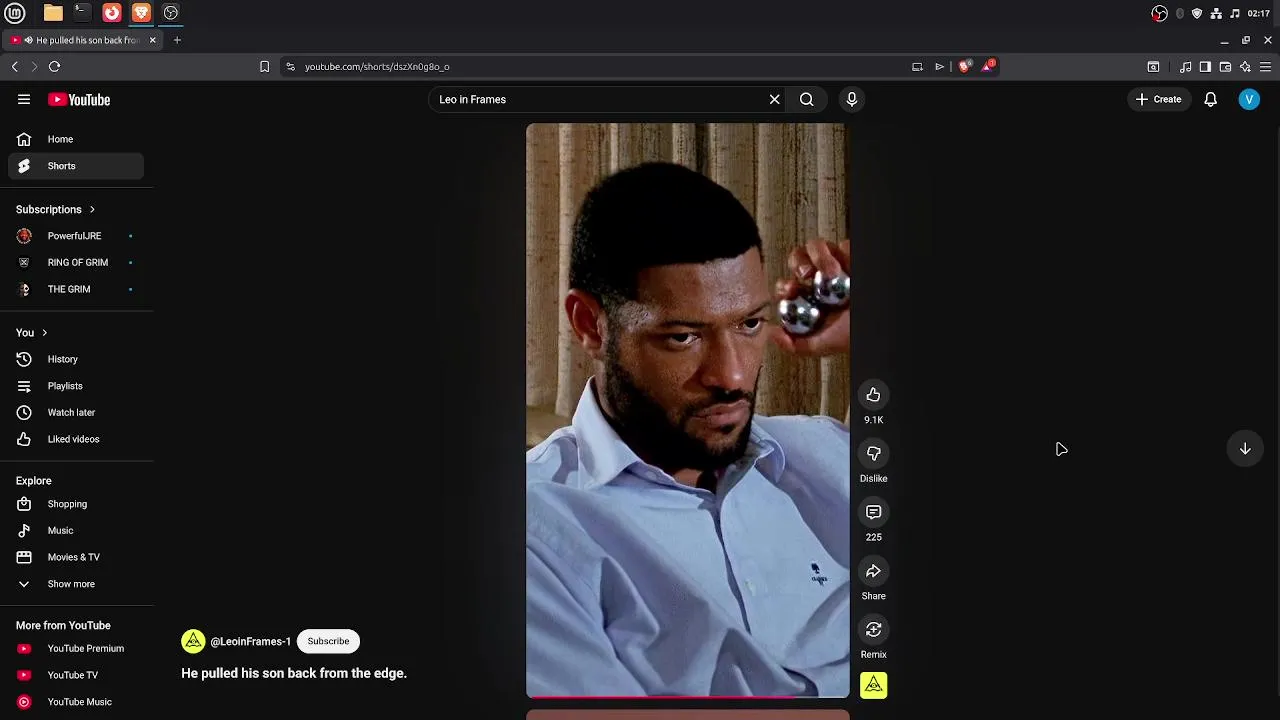Open terminal from the panel

coord(82,13)
